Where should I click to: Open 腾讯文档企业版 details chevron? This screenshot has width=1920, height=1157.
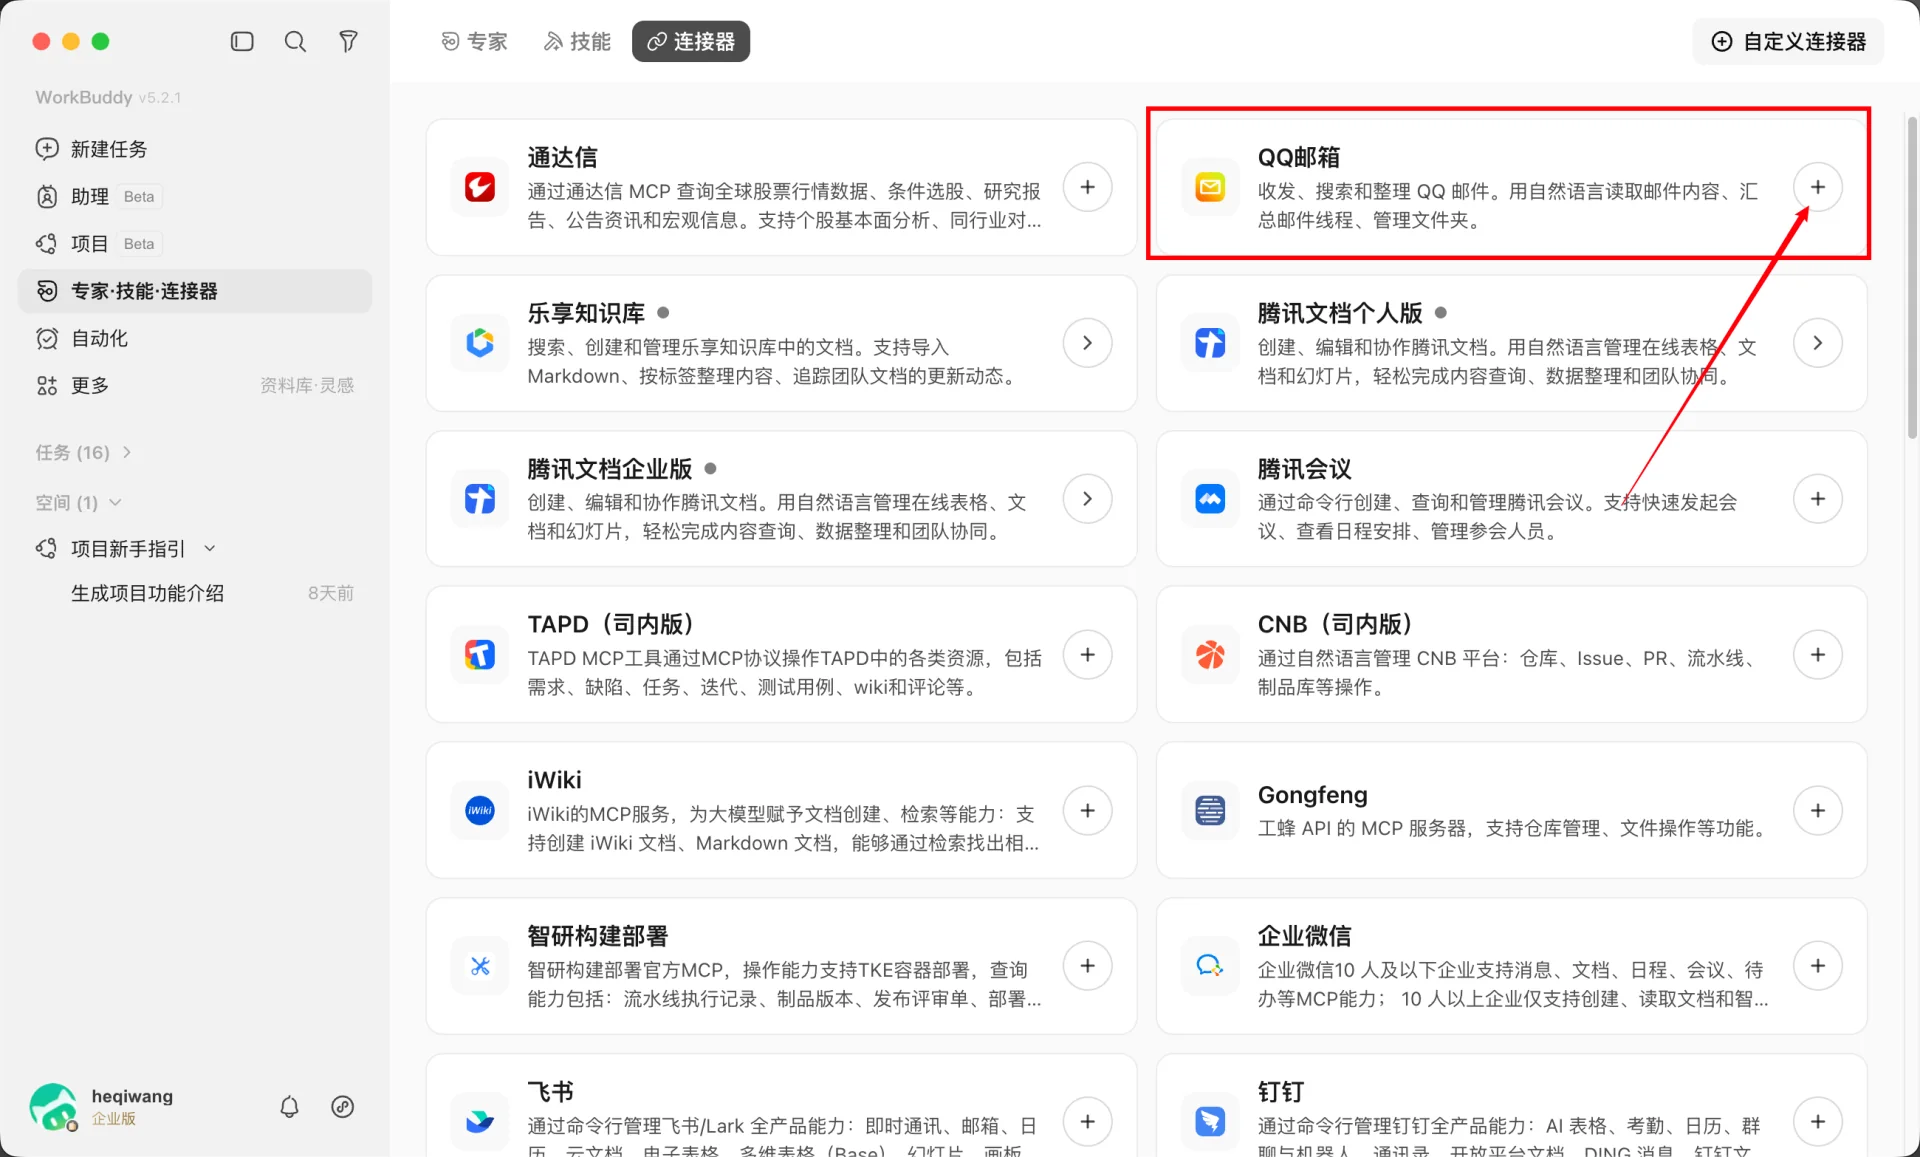[1087, 499]
